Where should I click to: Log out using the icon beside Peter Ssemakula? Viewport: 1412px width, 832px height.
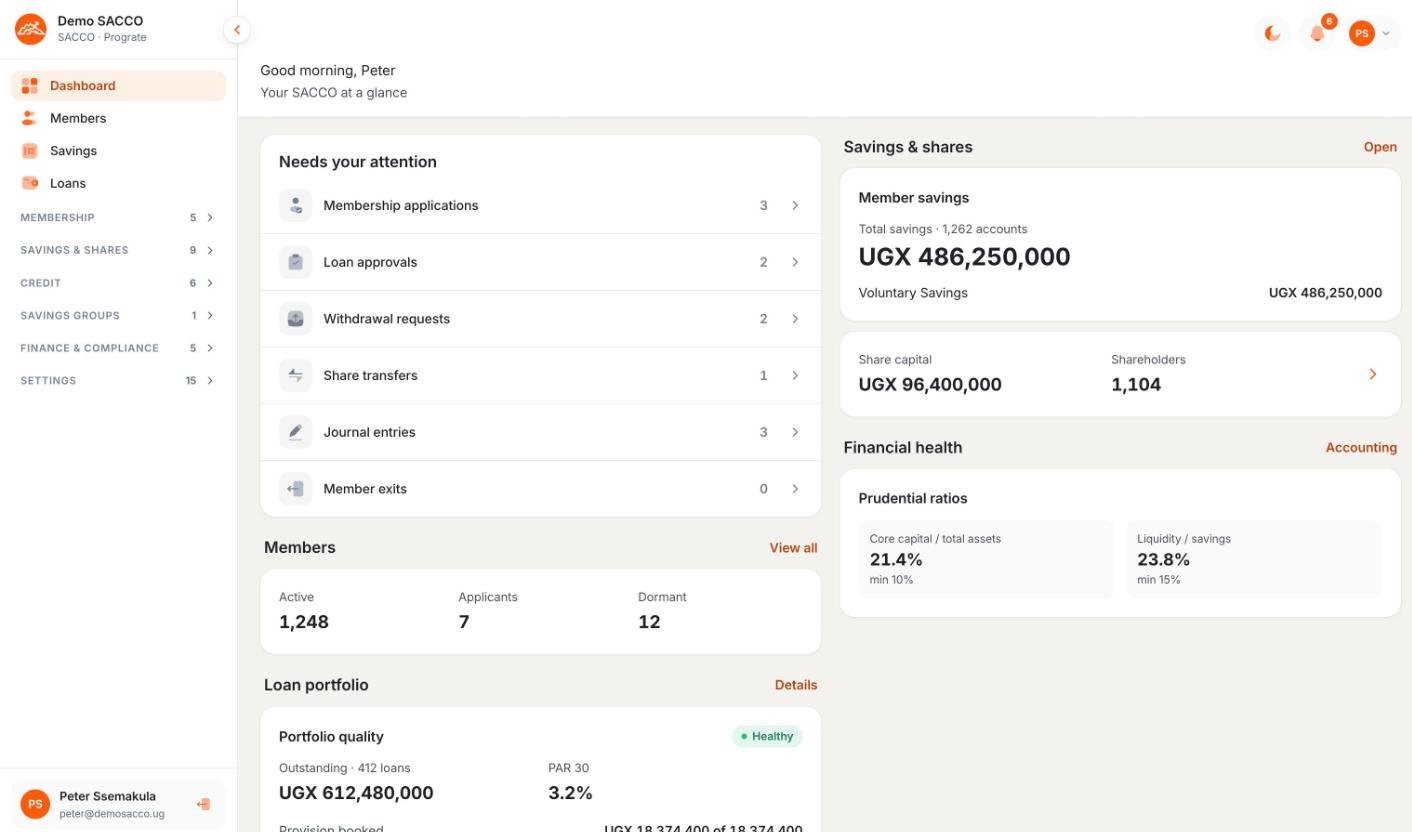coord(204,804)
